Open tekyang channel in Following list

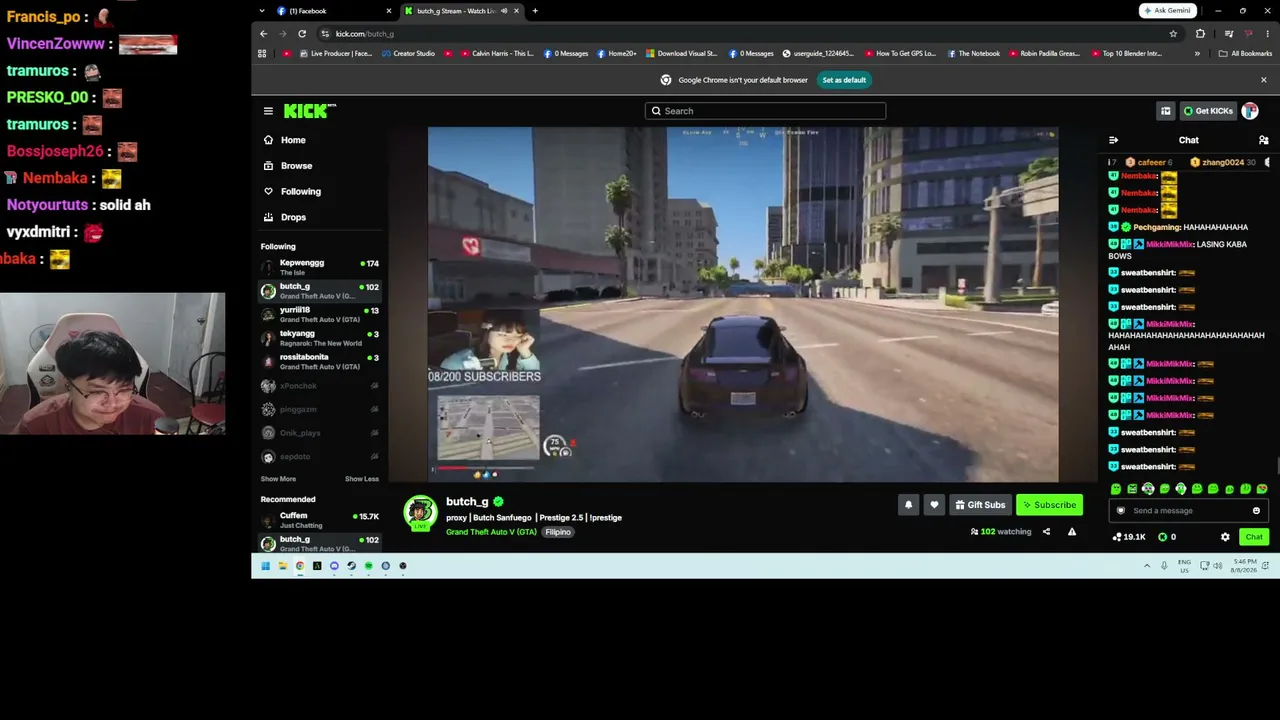click(320, 338)
